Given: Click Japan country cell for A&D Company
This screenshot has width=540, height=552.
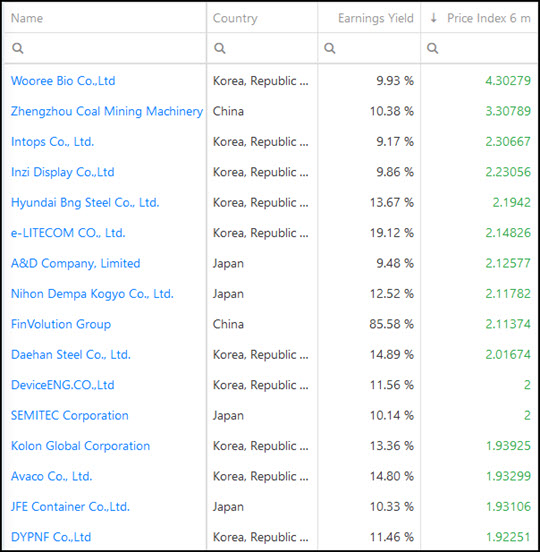Looking at the screenshot, I should 228,263.
